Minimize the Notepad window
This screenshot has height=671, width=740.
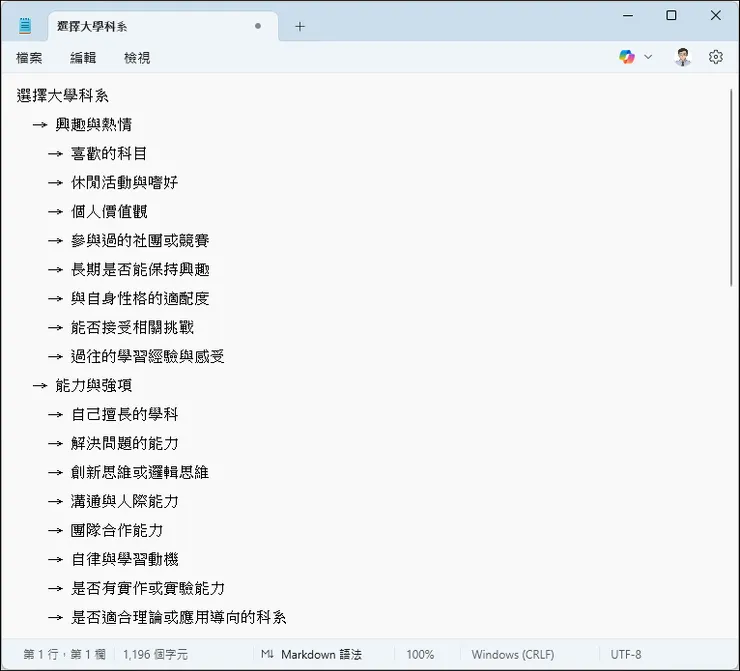click(x=628, y=16)
